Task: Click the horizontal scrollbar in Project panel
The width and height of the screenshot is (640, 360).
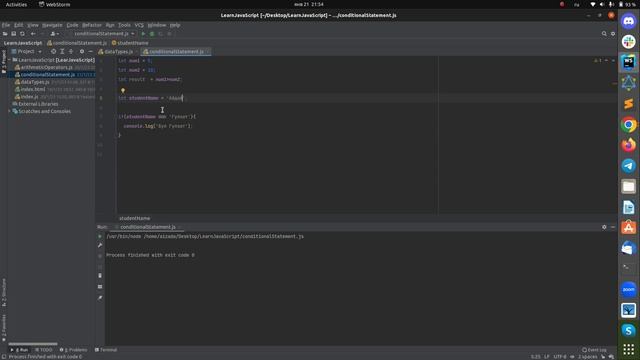Action: tap(33, 344)
